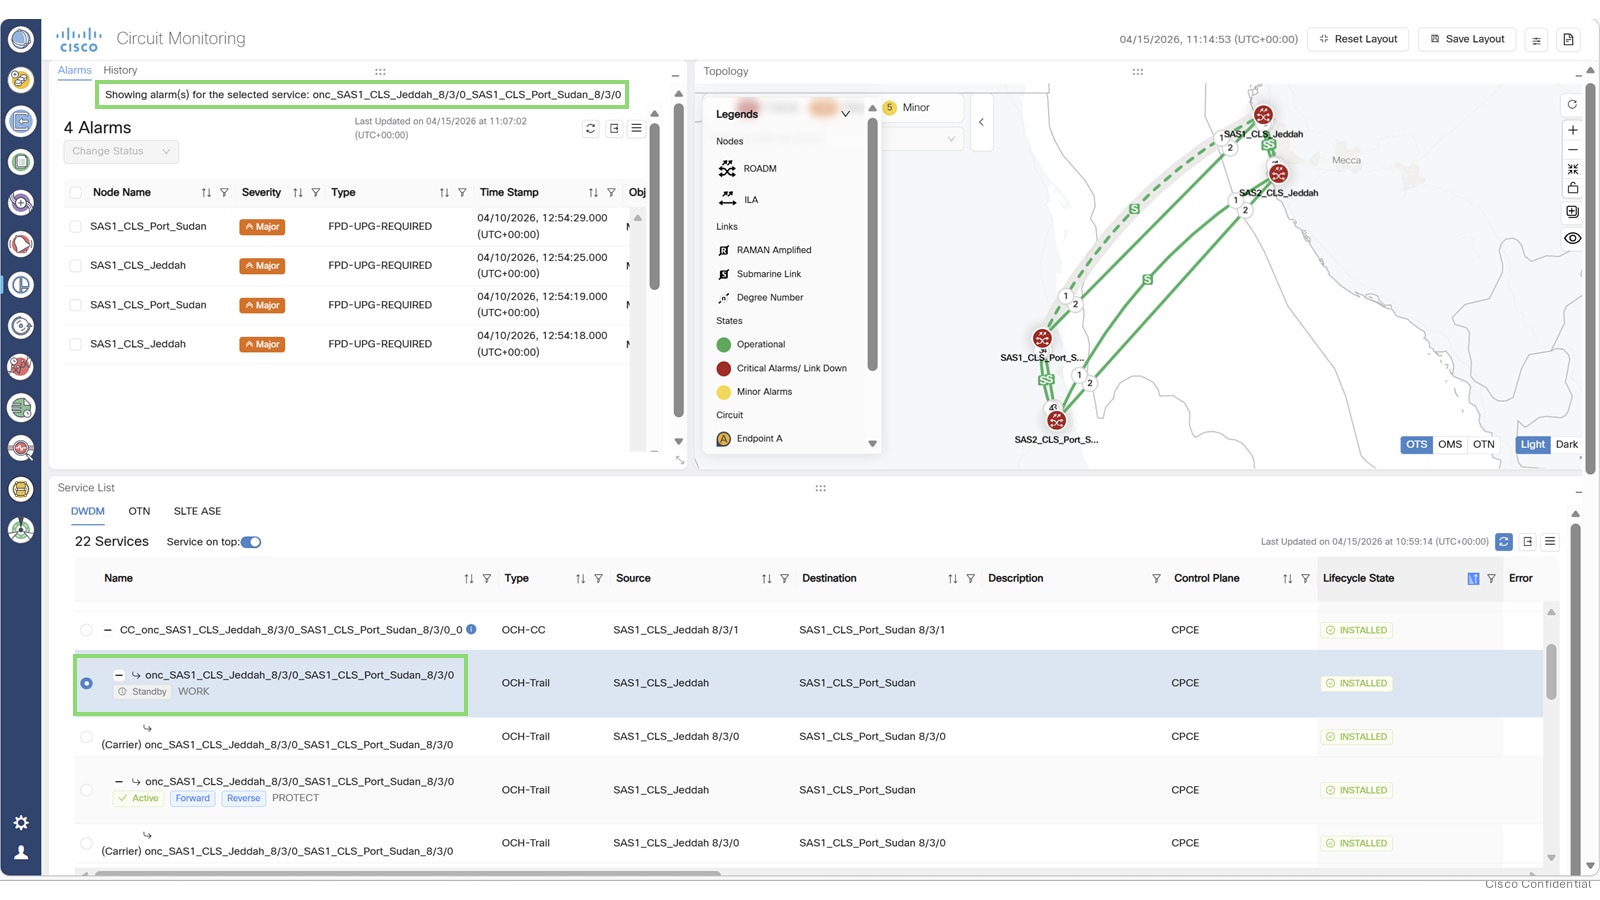Fit the topology view to screen
Screen dimensions: 1600x900
tap(1572, 168)
